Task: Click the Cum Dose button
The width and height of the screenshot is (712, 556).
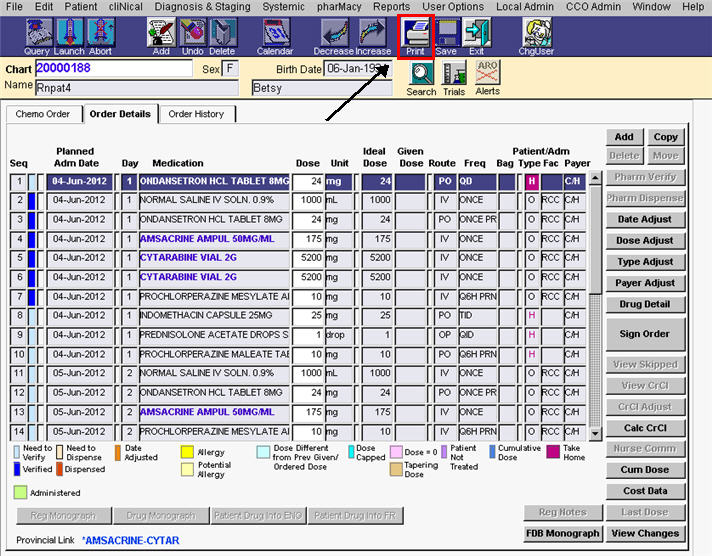Action: [x=645, y=470]
